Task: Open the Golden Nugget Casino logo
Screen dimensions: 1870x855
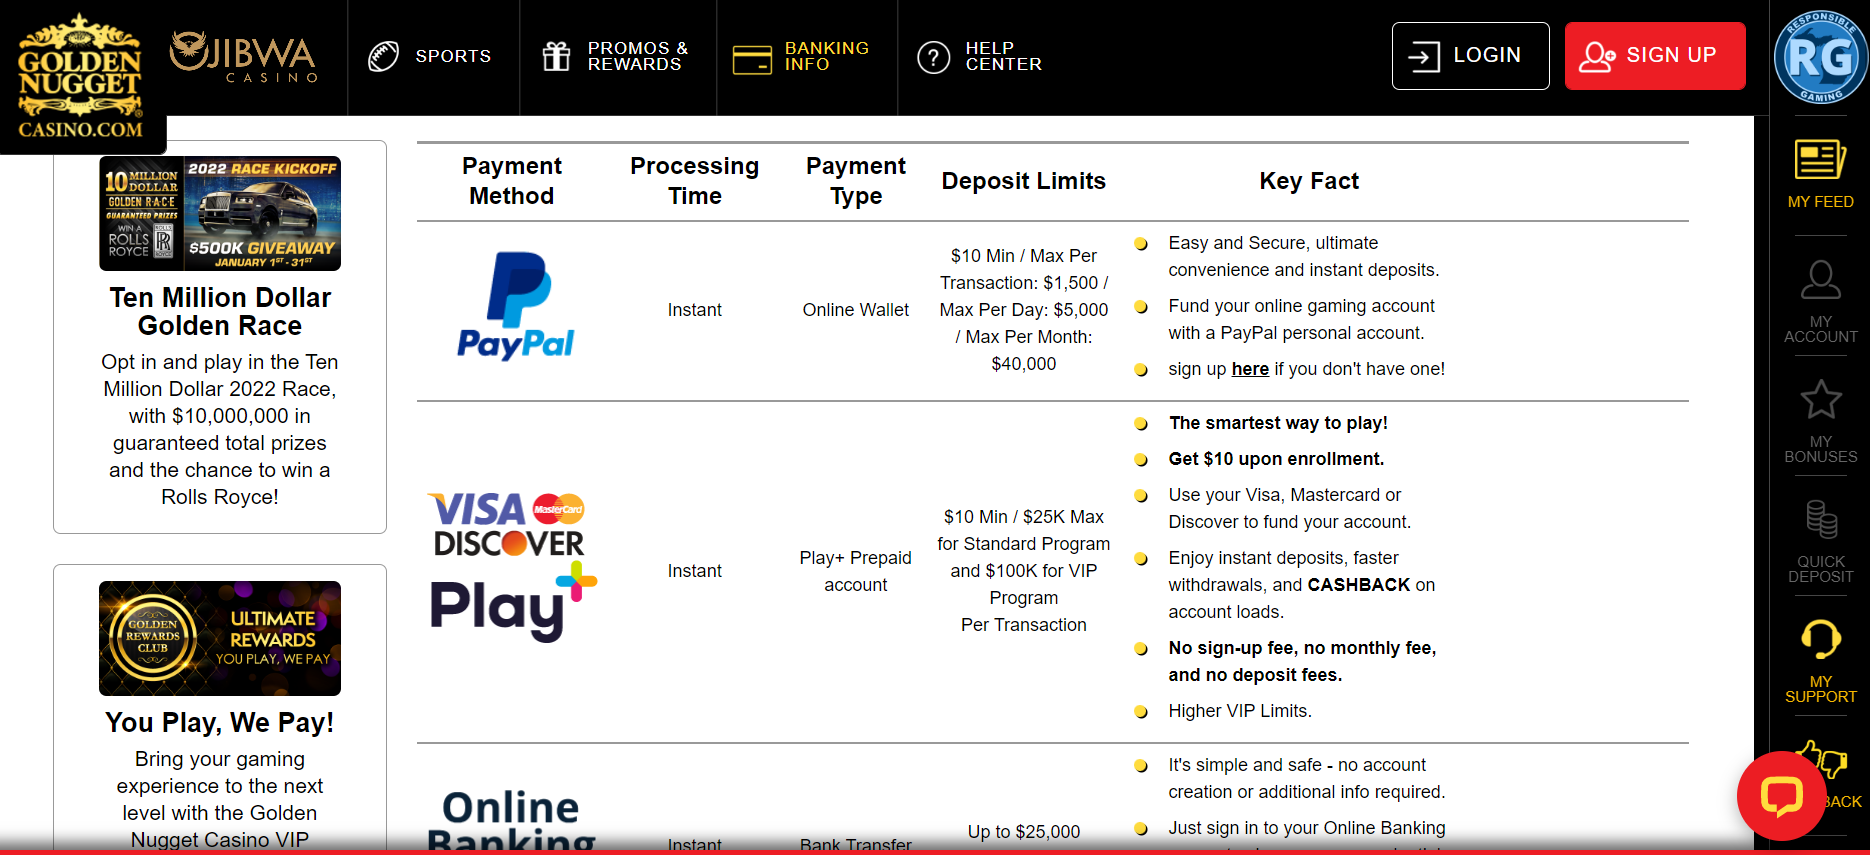Action: (80, 76)
